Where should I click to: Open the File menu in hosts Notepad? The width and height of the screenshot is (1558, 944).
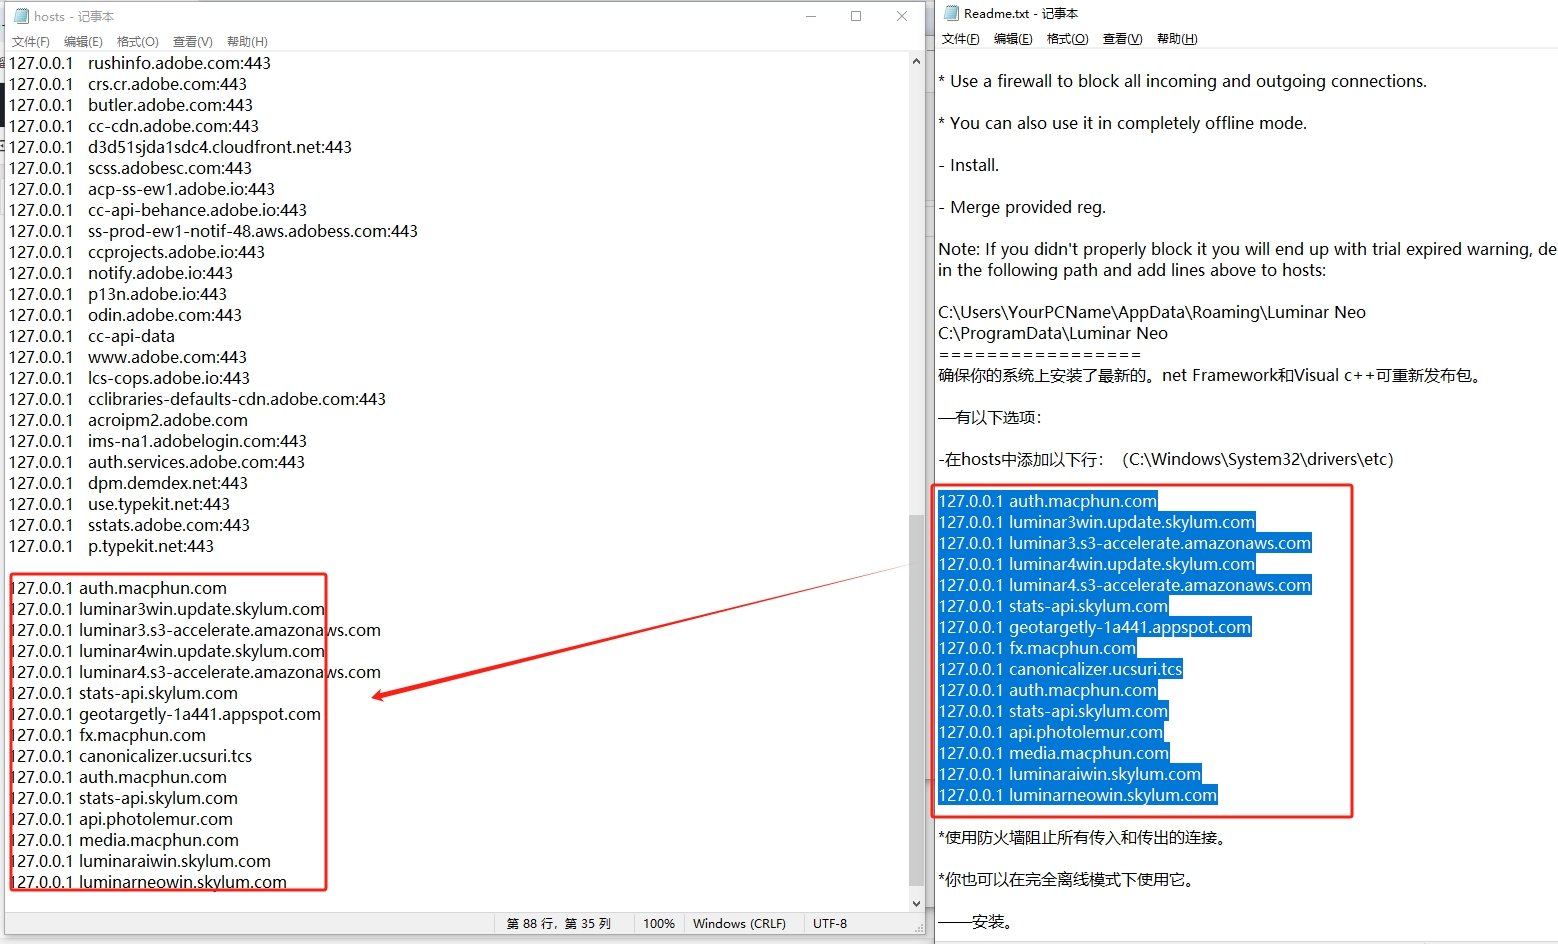[x=30, y=41]
